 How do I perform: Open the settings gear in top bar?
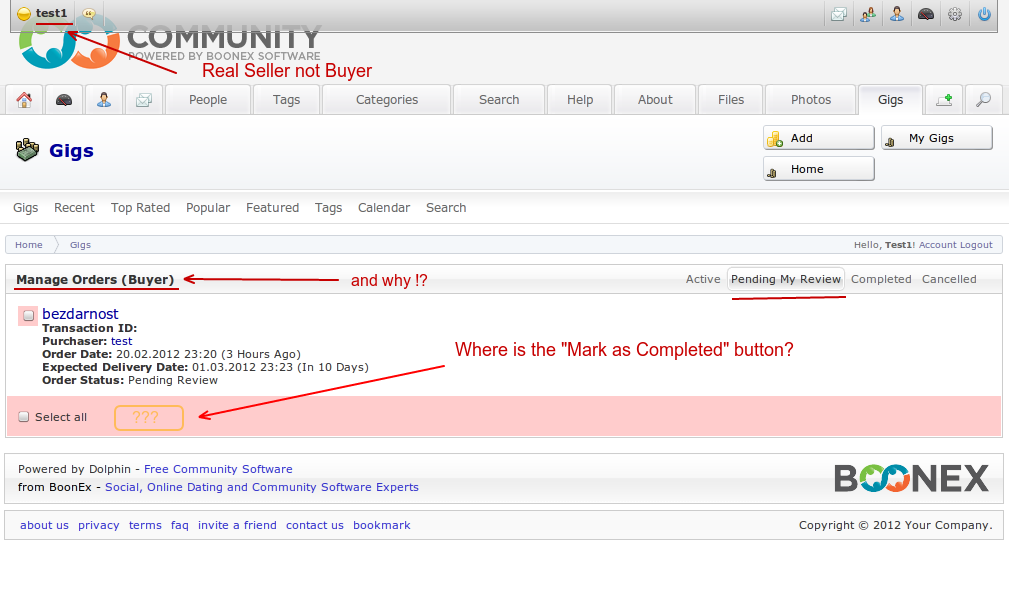[955, 14]
